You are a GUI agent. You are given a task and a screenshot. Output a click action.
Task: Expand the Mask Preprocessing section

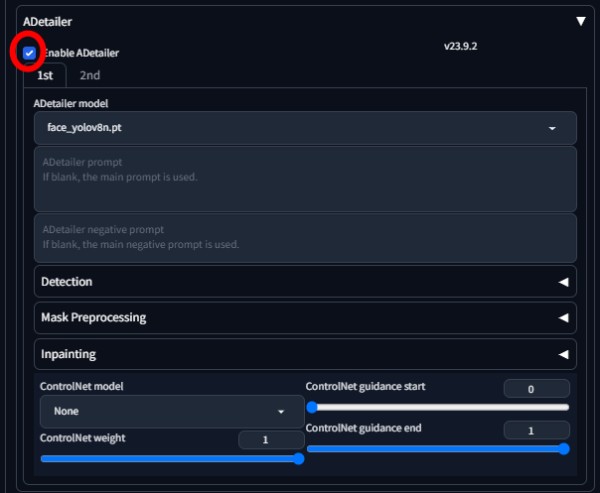(x=305, y=318)
